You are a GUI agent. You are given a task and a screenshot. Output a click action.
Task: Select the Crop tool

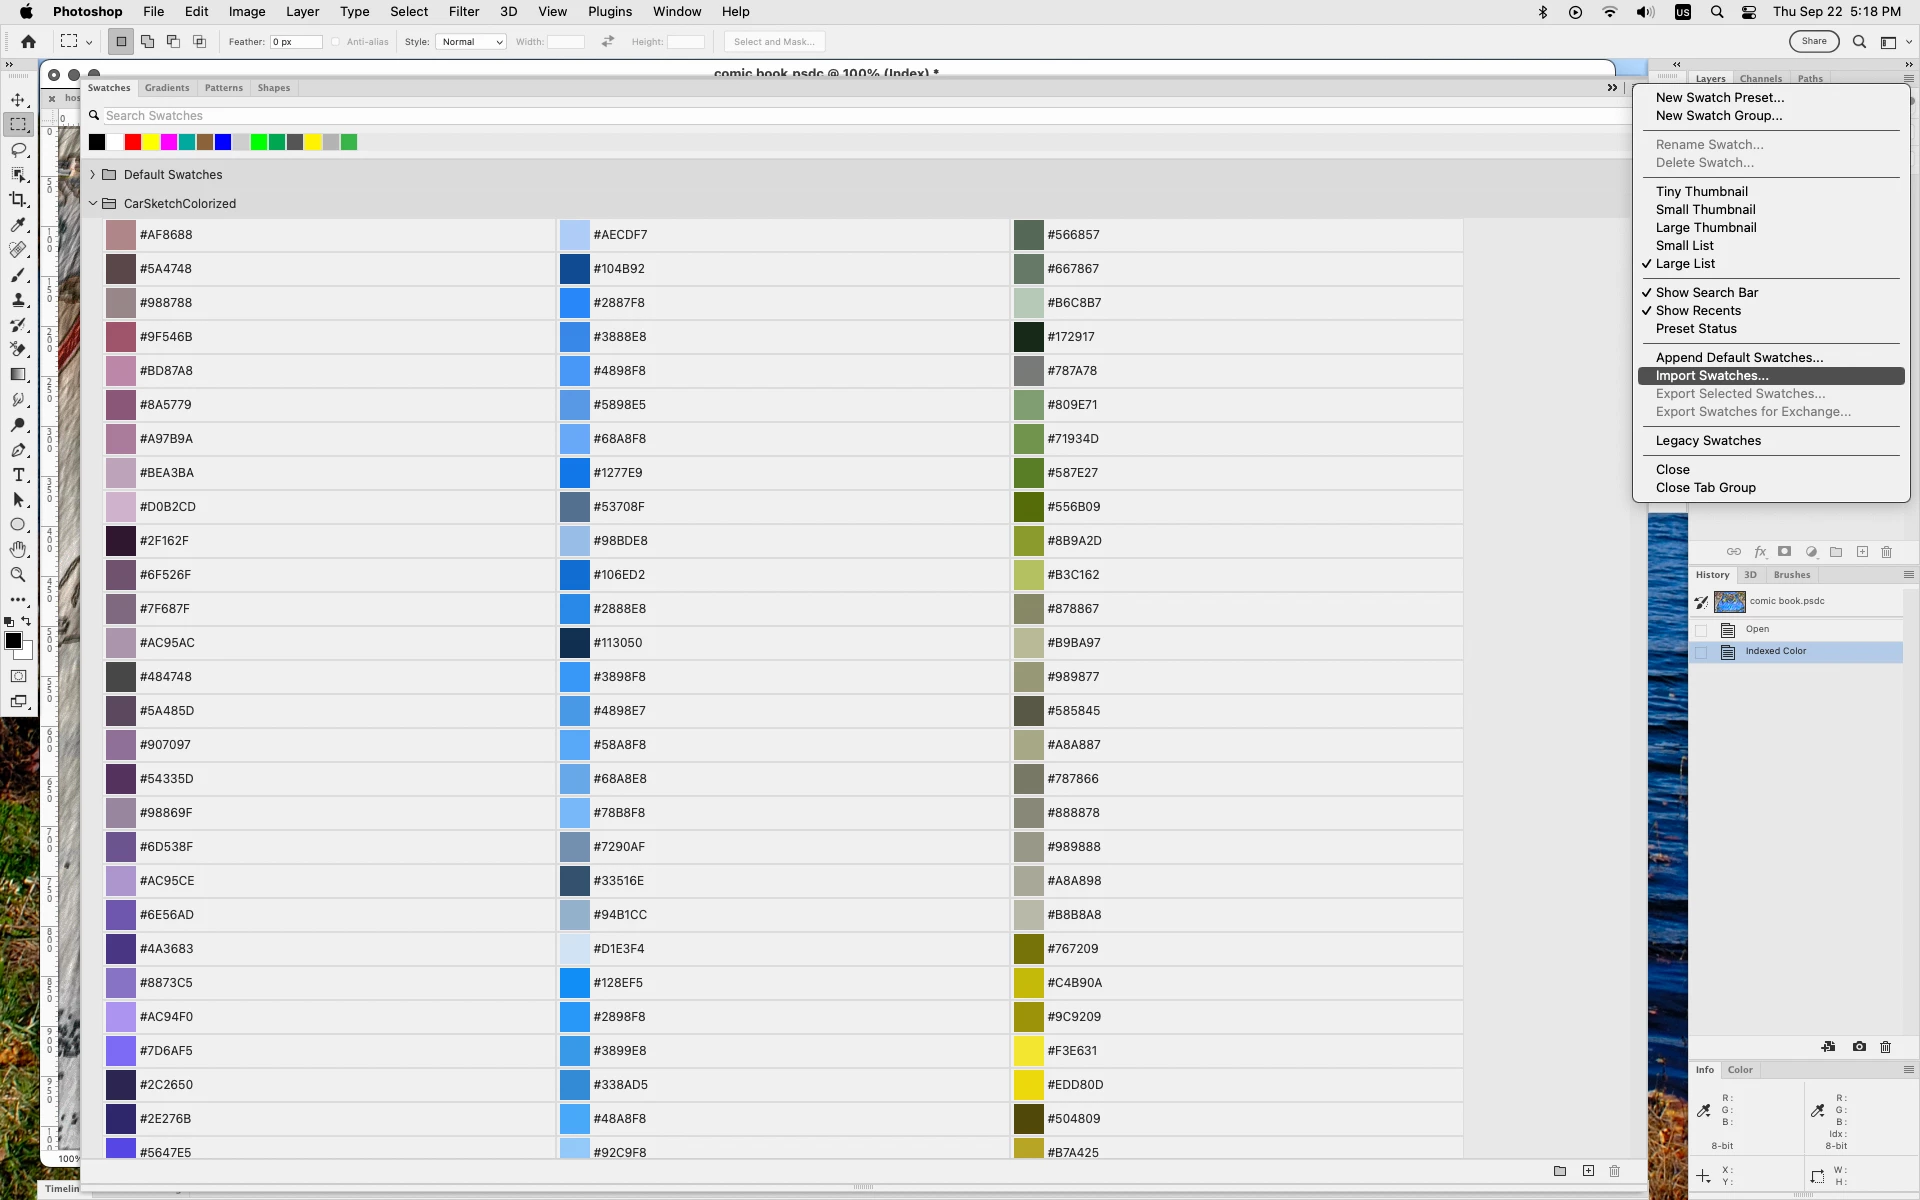coord(18,199)
